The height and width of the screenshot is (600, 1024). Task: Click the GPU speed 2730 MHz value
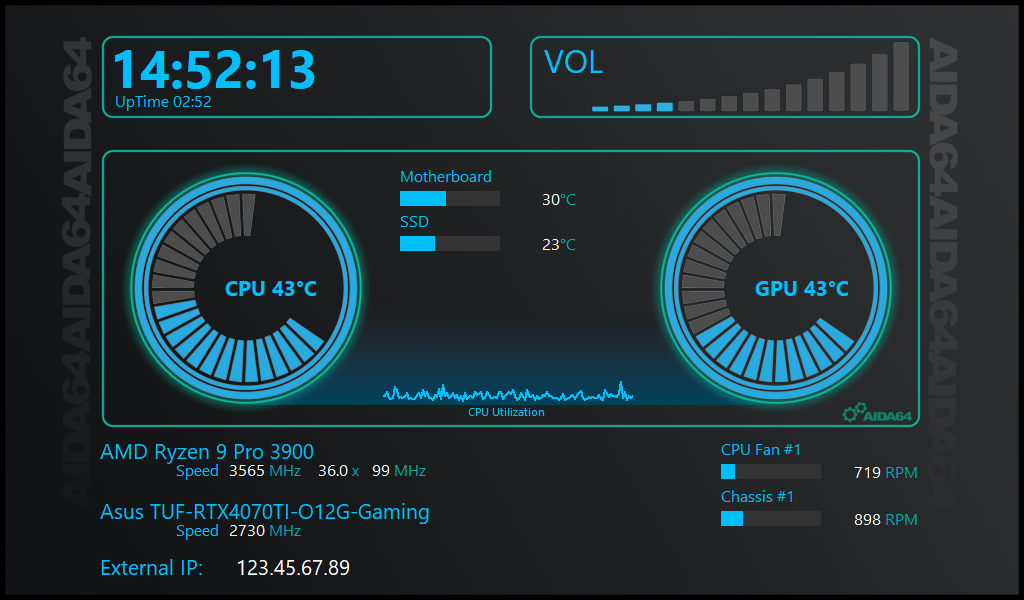264,531
